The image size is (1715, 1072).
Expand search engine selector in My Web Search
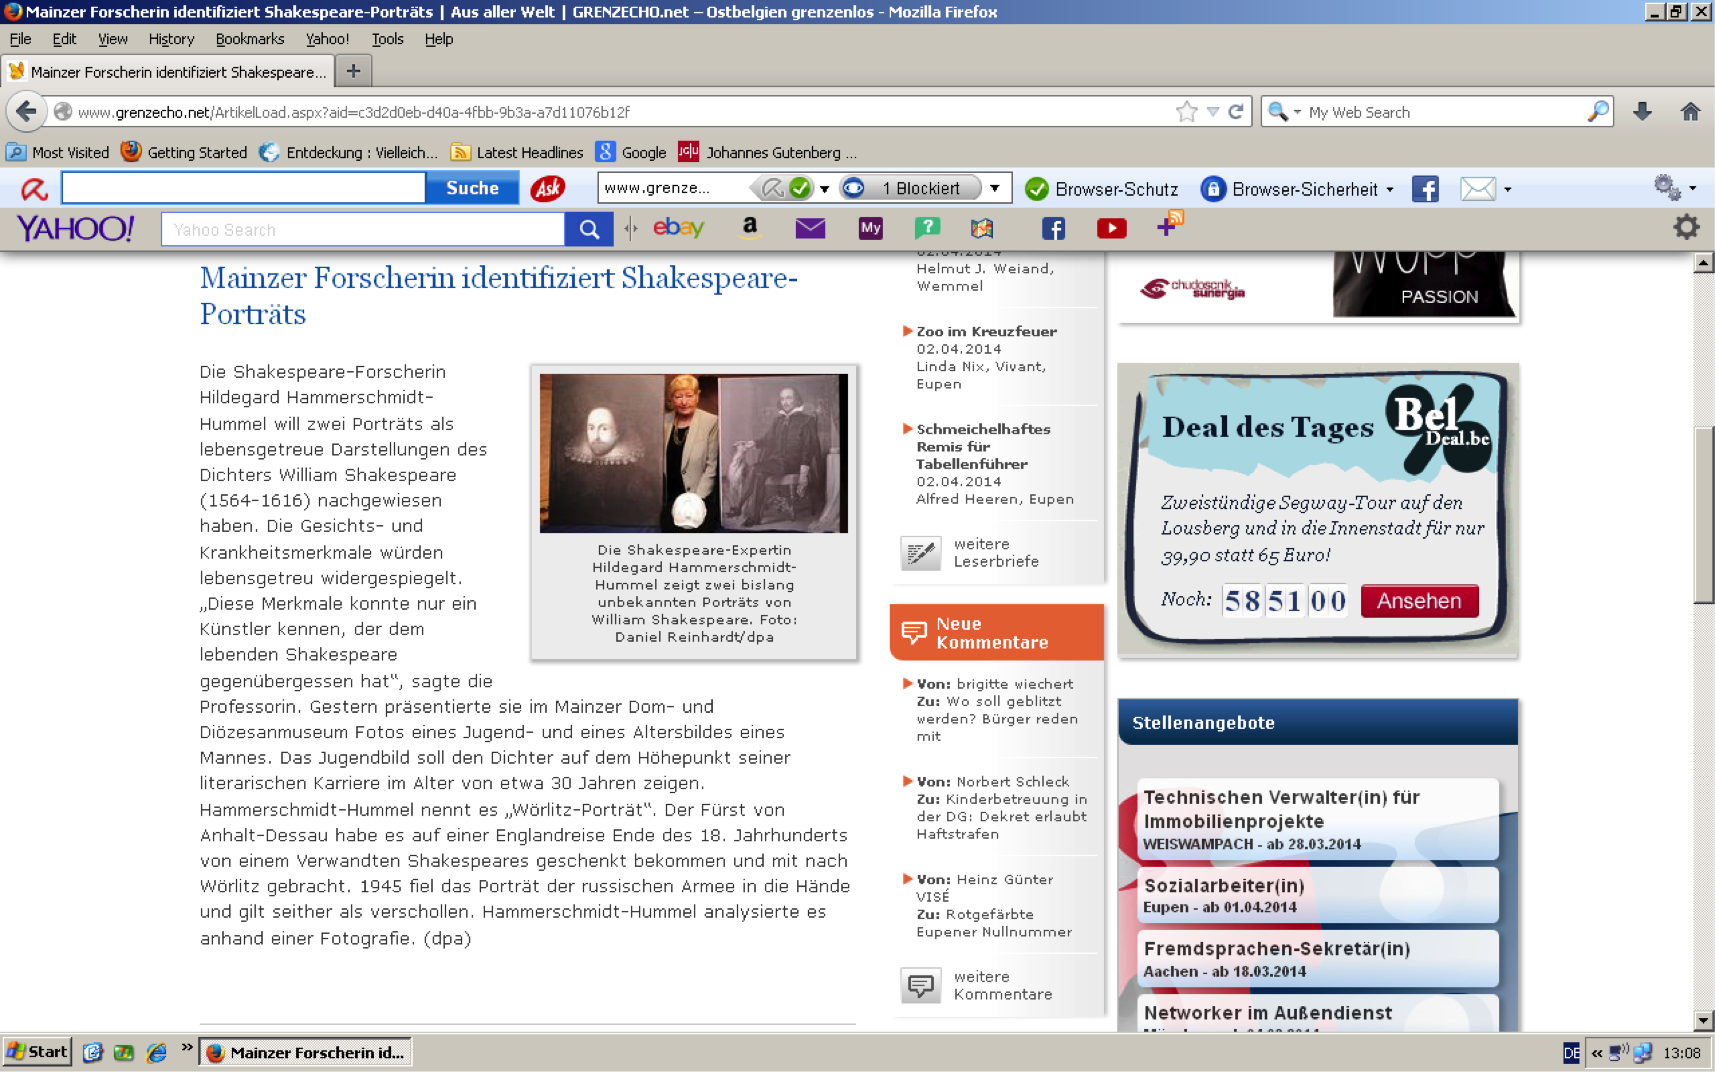(1297, 112)
